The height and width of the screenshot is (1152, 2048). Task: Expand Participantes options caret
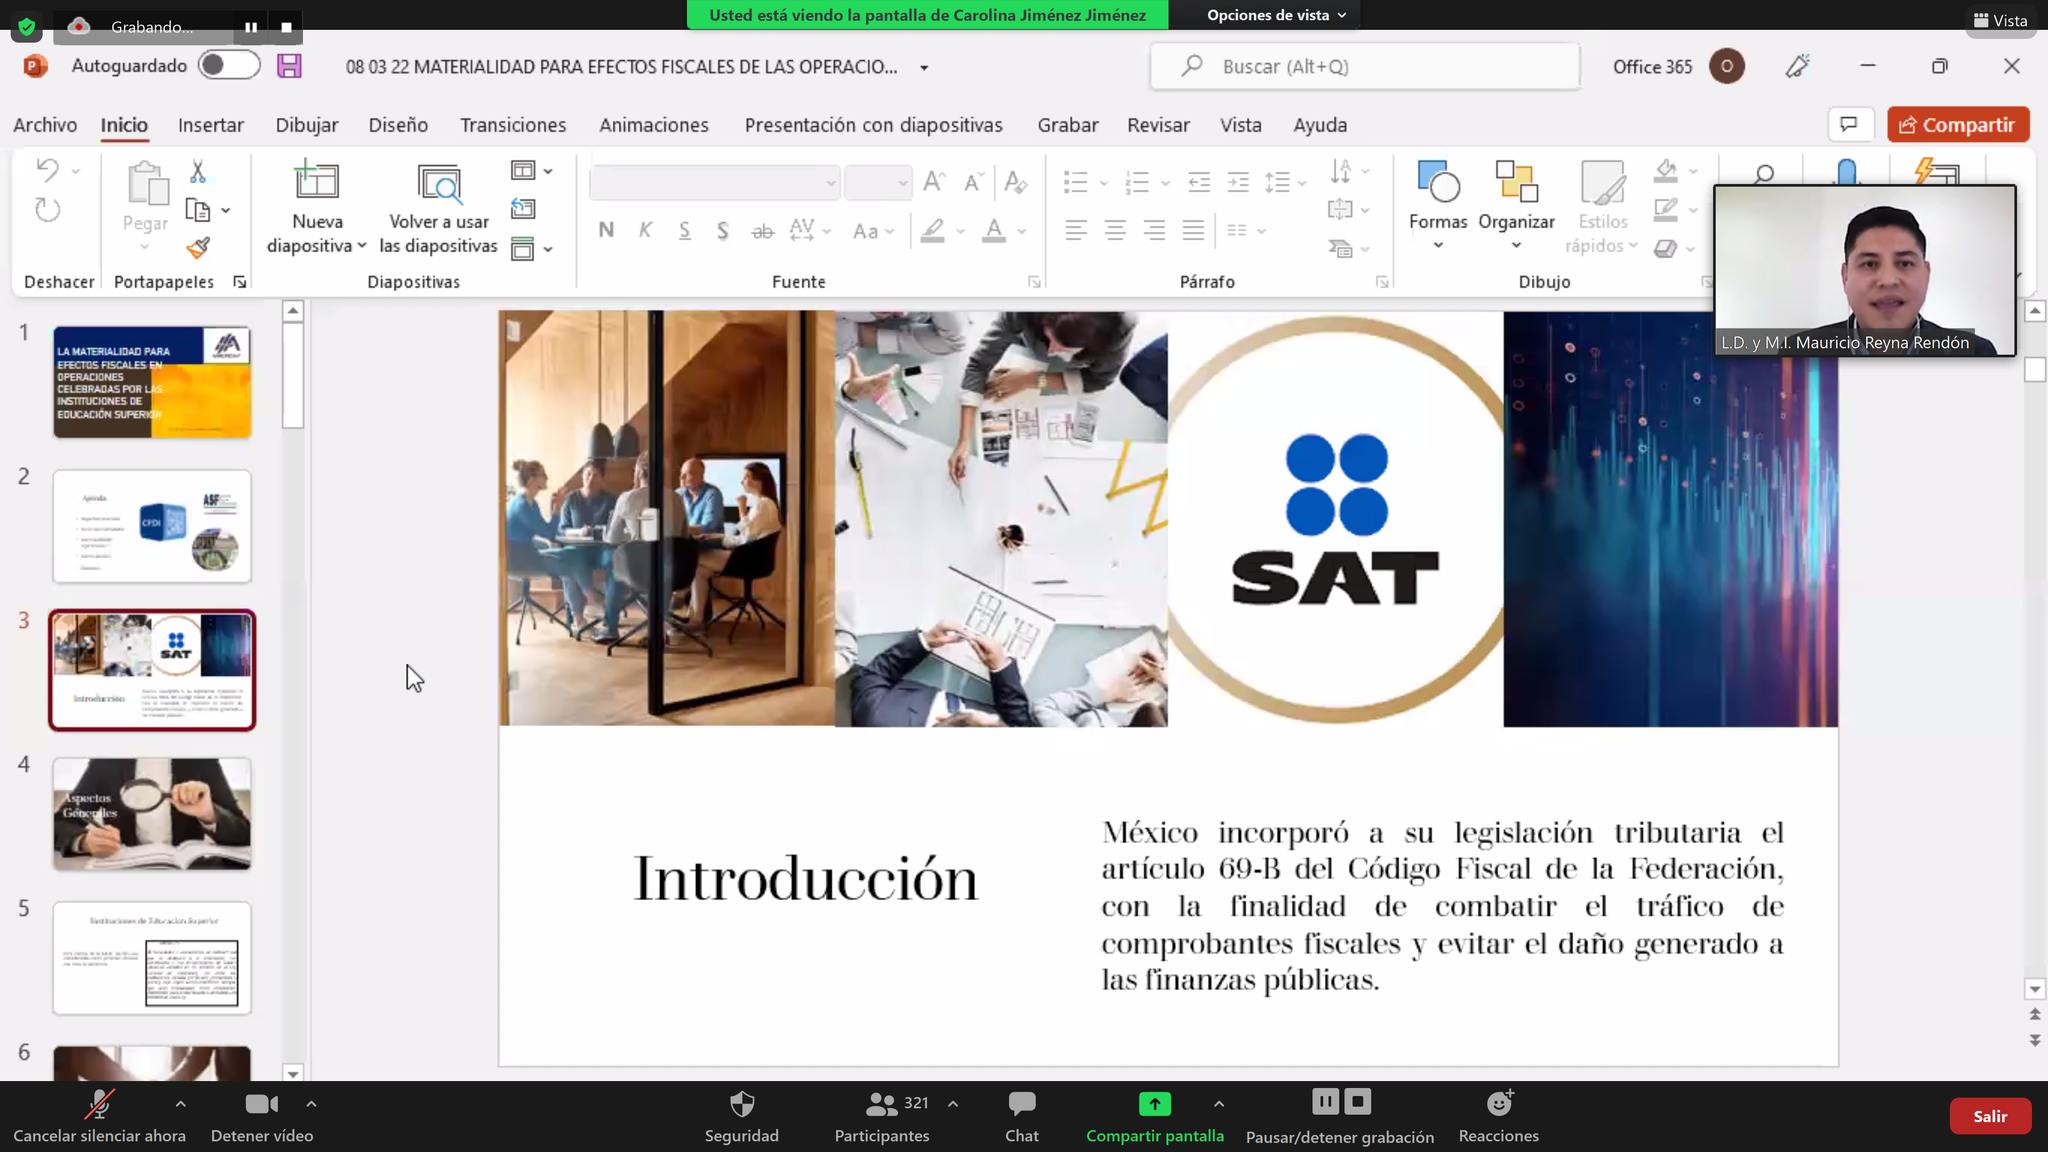pos(953,1104)
